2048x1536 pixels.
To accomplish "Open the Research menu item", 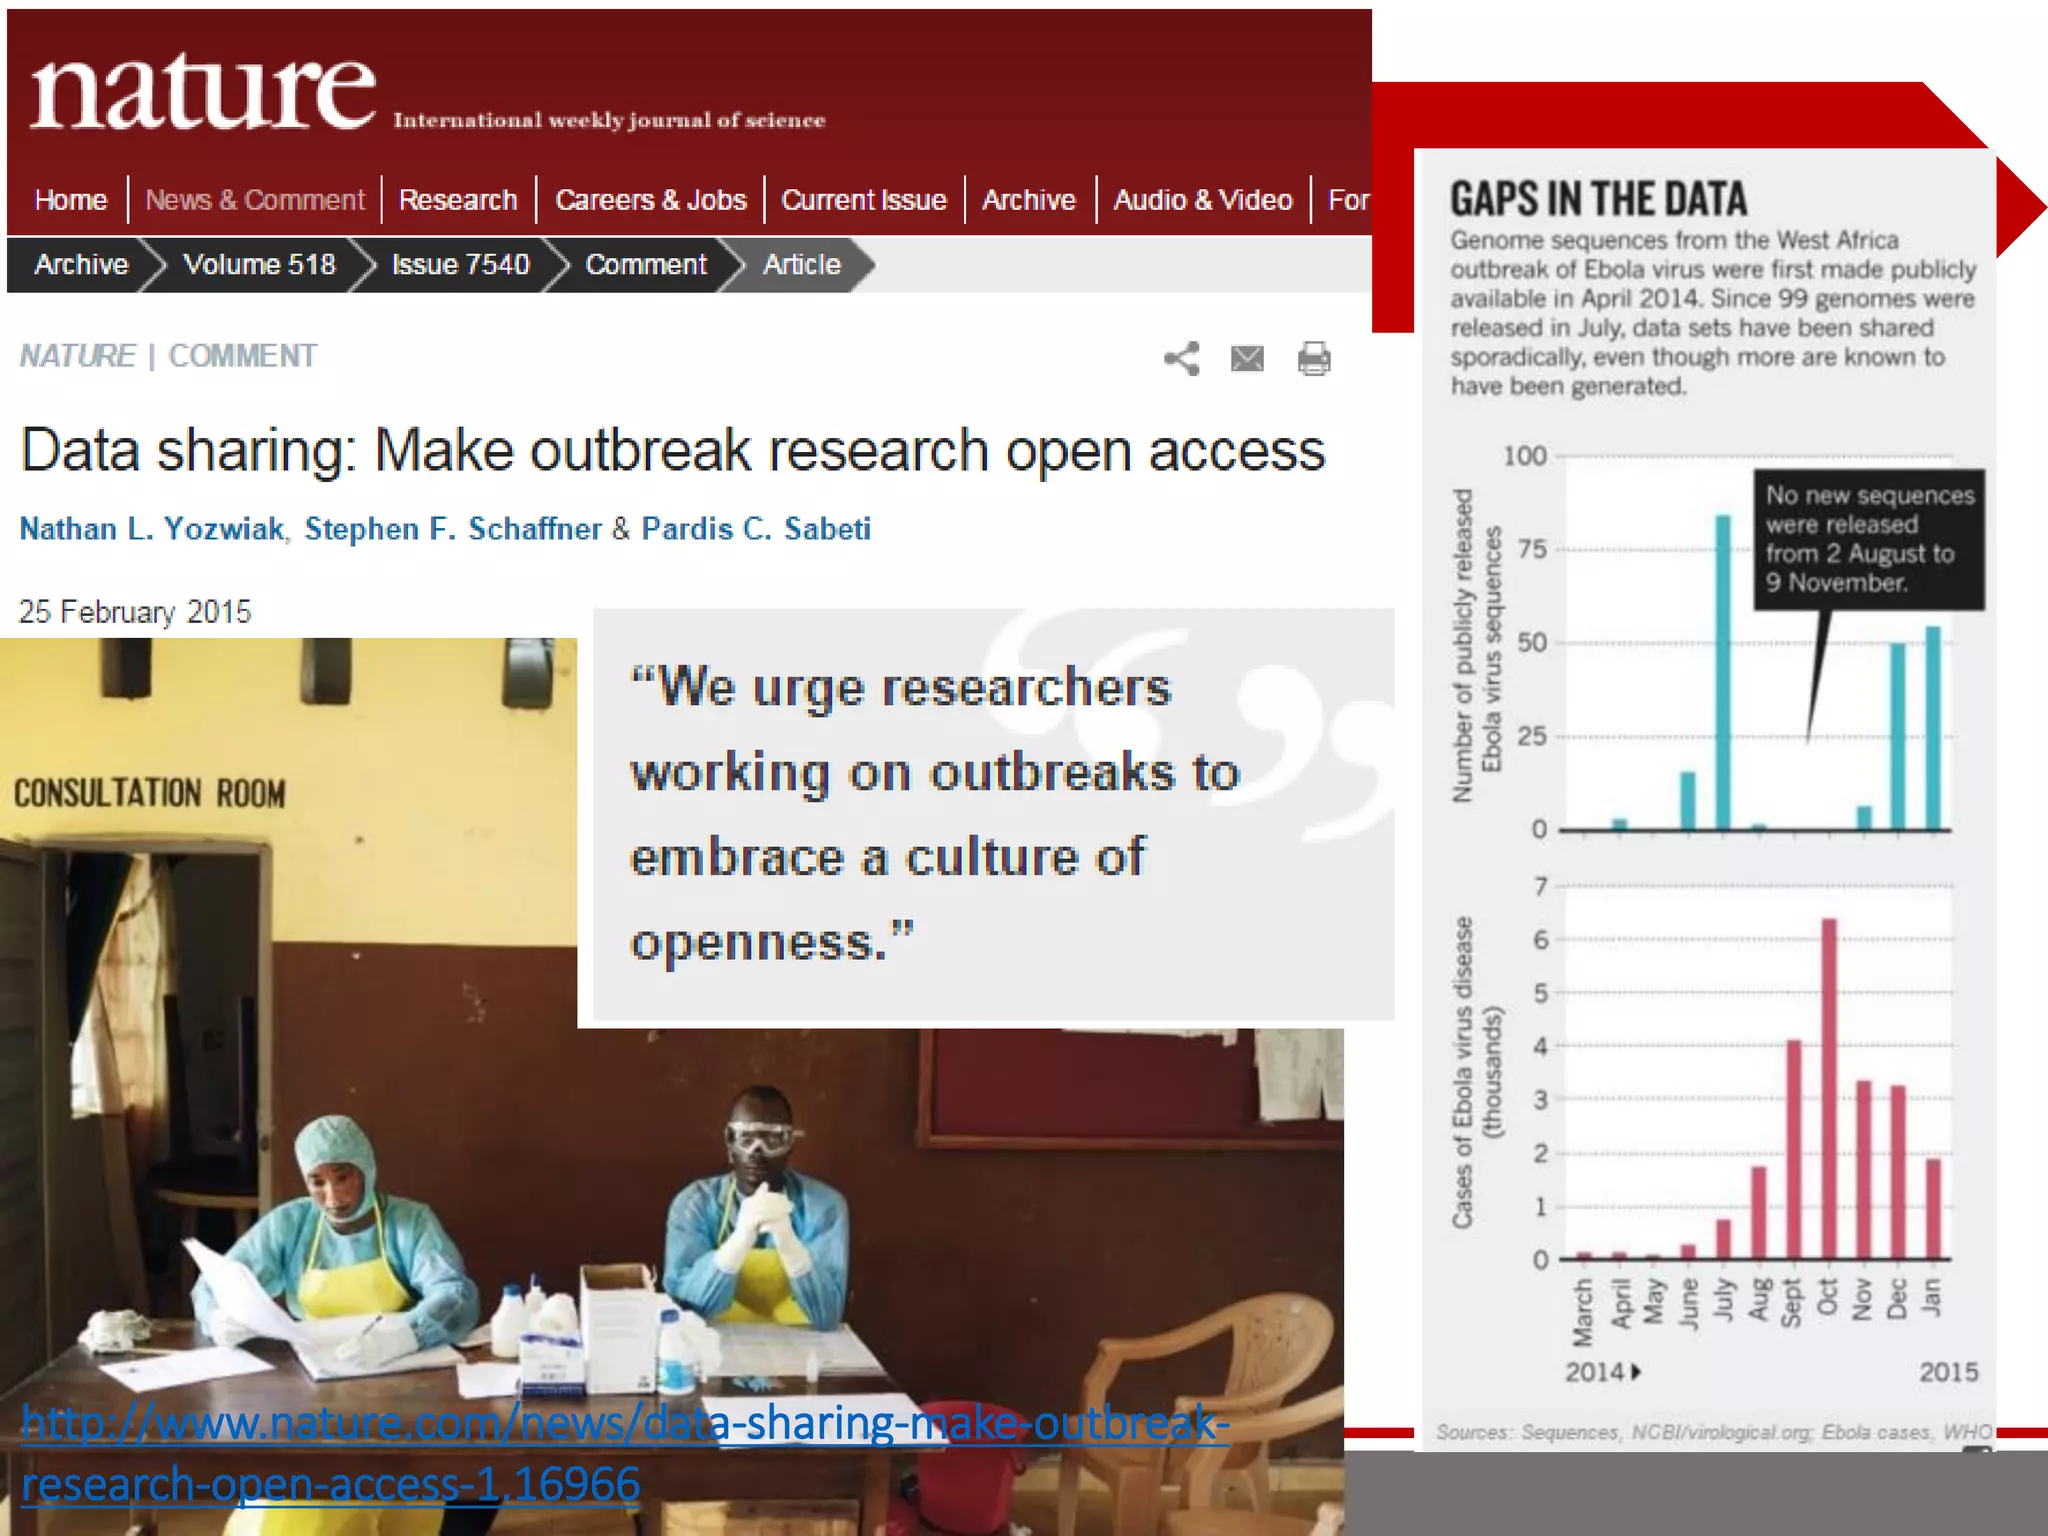I will click(458, 200).
